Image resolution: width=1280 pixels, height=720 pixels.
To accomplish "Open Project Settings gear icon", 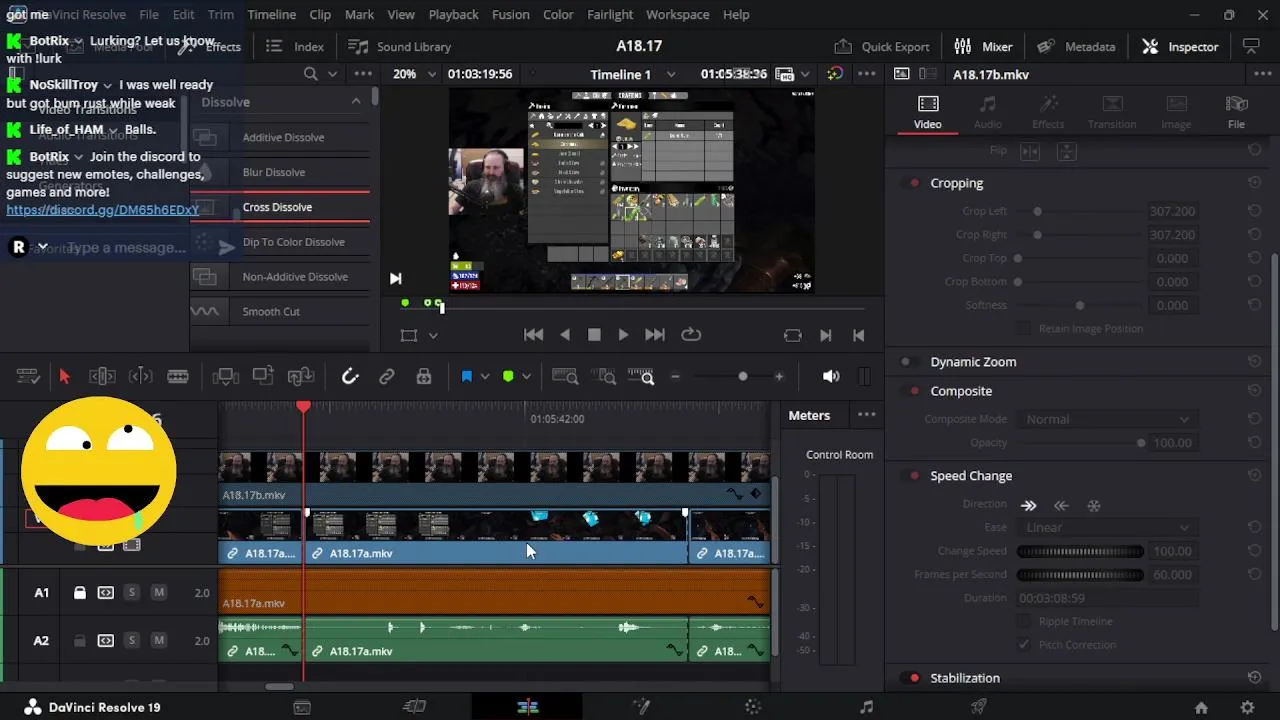I will (1247, 707).
